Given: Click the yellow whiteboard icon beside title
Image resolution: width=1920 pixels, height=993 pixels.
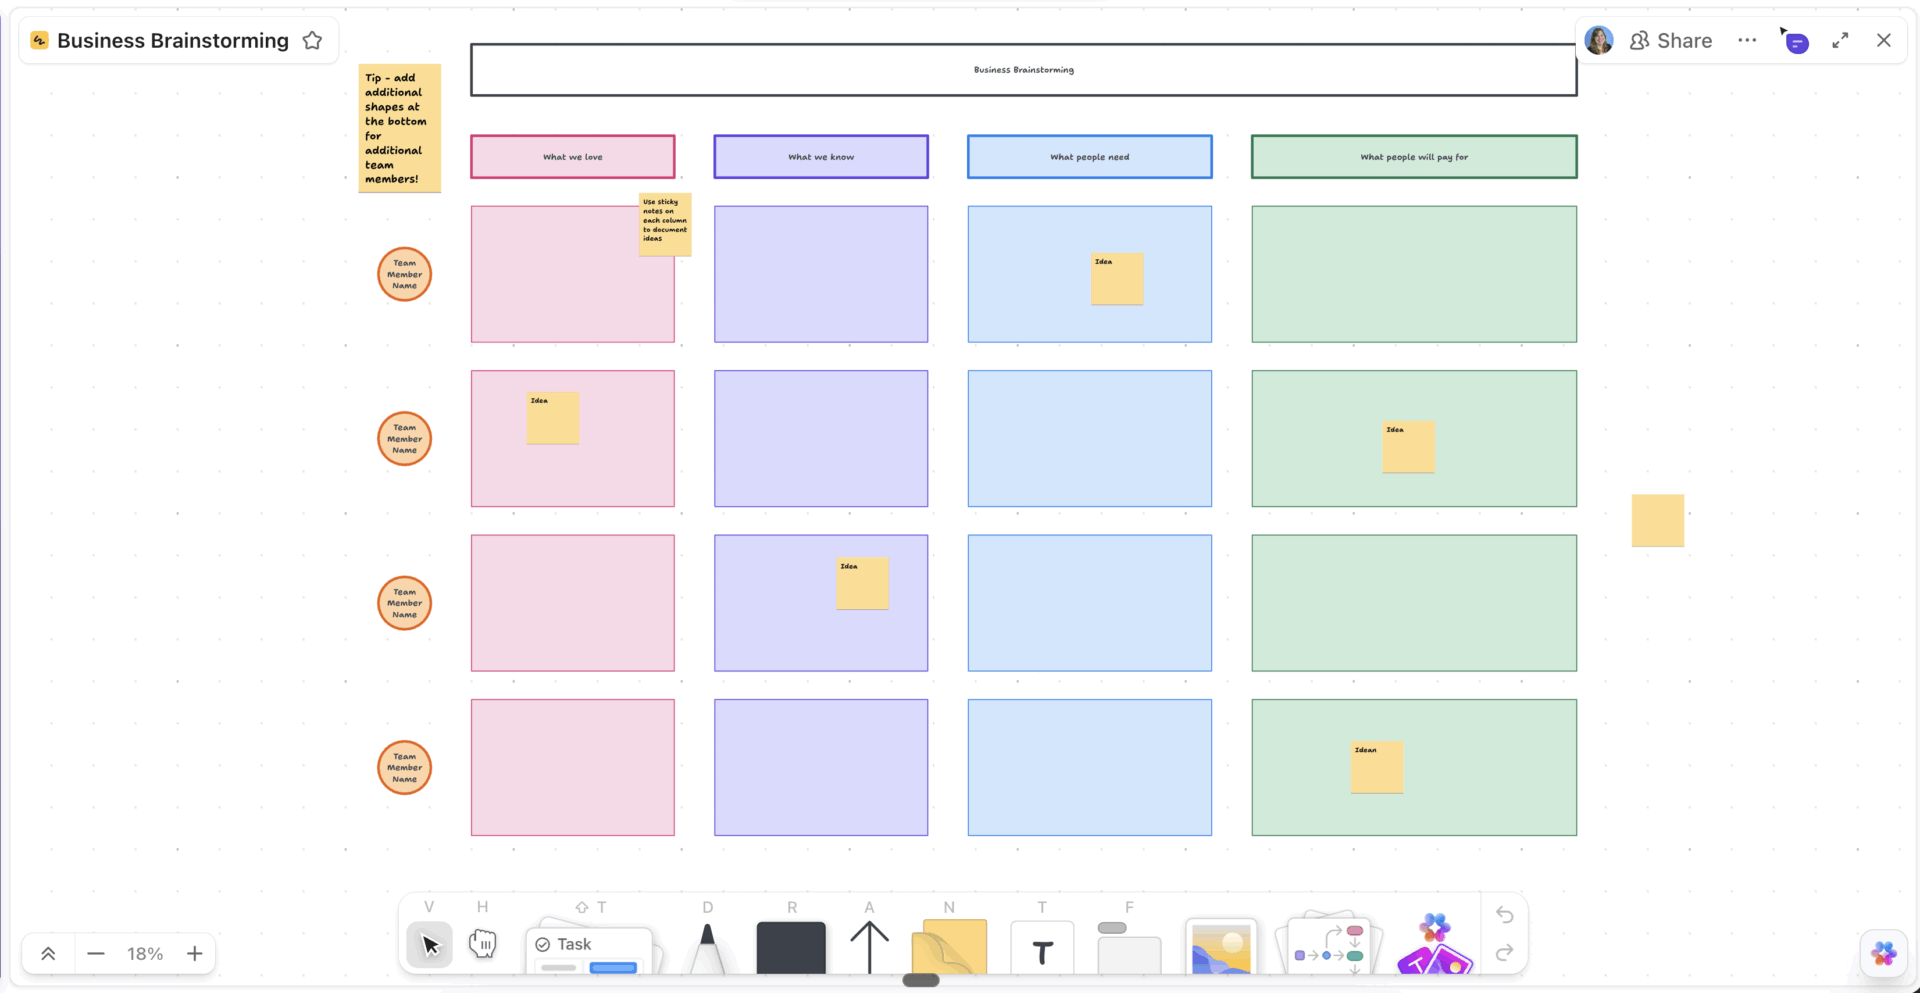Looking at the screenshot, I should [40, 40].
